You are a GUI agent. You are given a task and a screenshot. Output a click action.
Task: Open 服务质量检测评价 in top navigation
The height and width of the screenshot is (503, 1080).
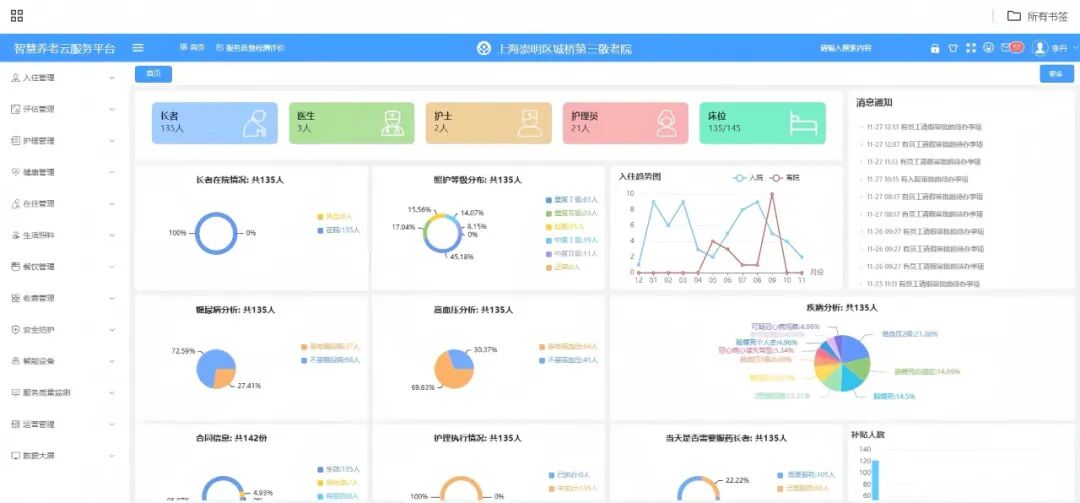coord(250,48)
